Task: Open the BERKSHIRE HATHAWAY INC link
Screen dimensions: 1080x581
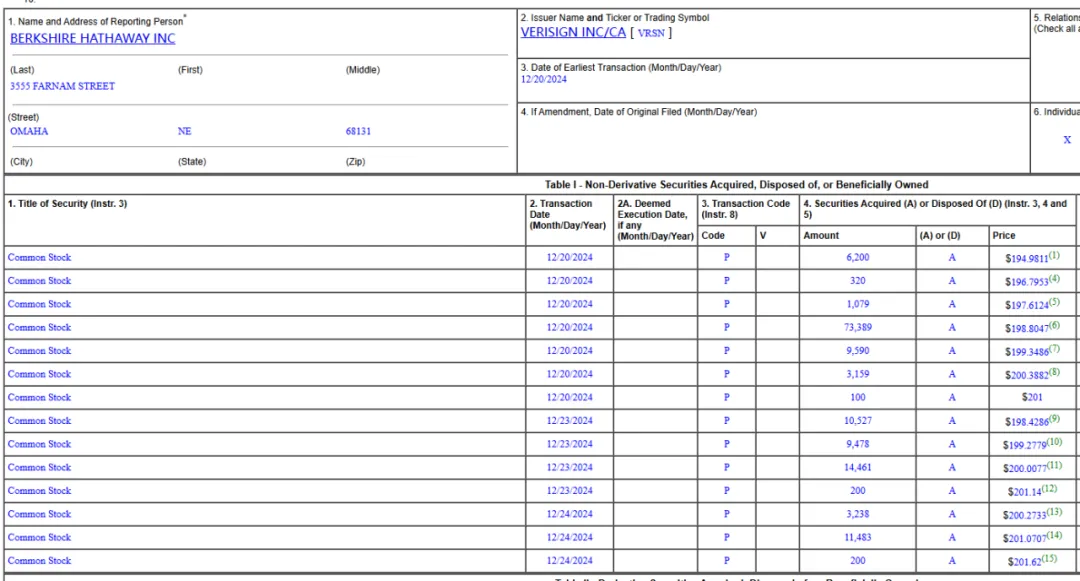Action: point(92,39)
